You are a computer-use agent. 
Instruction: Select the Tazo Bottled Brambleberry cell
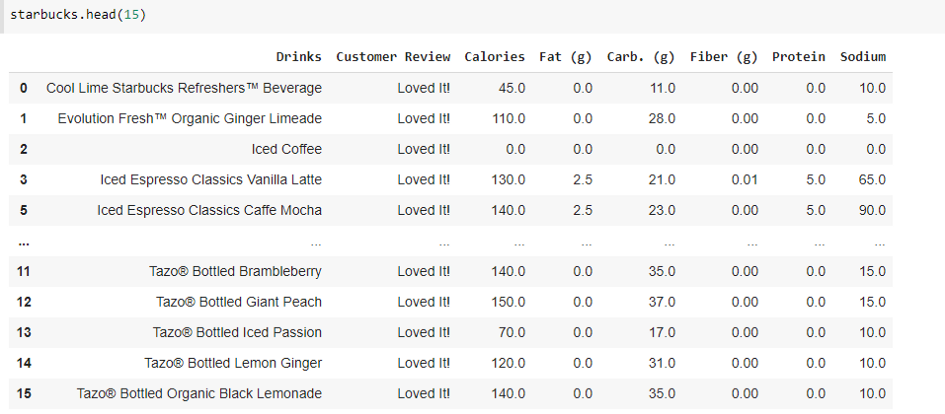tap(236, 272)
